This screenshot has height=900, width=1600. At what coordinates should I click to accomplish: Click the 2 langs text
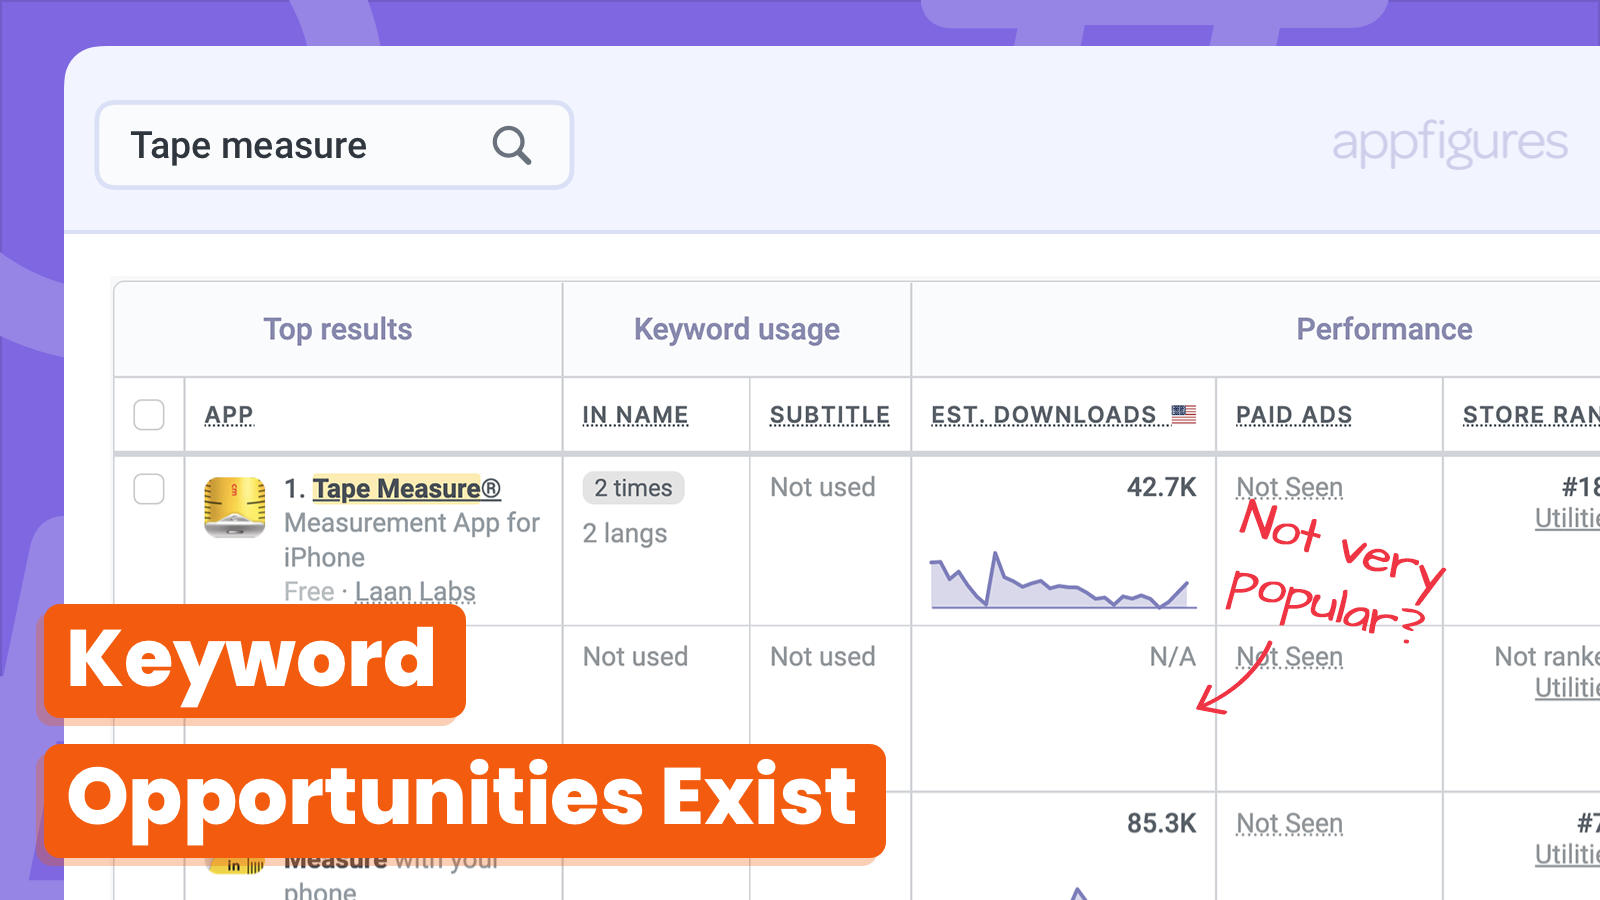click(625, 533)
